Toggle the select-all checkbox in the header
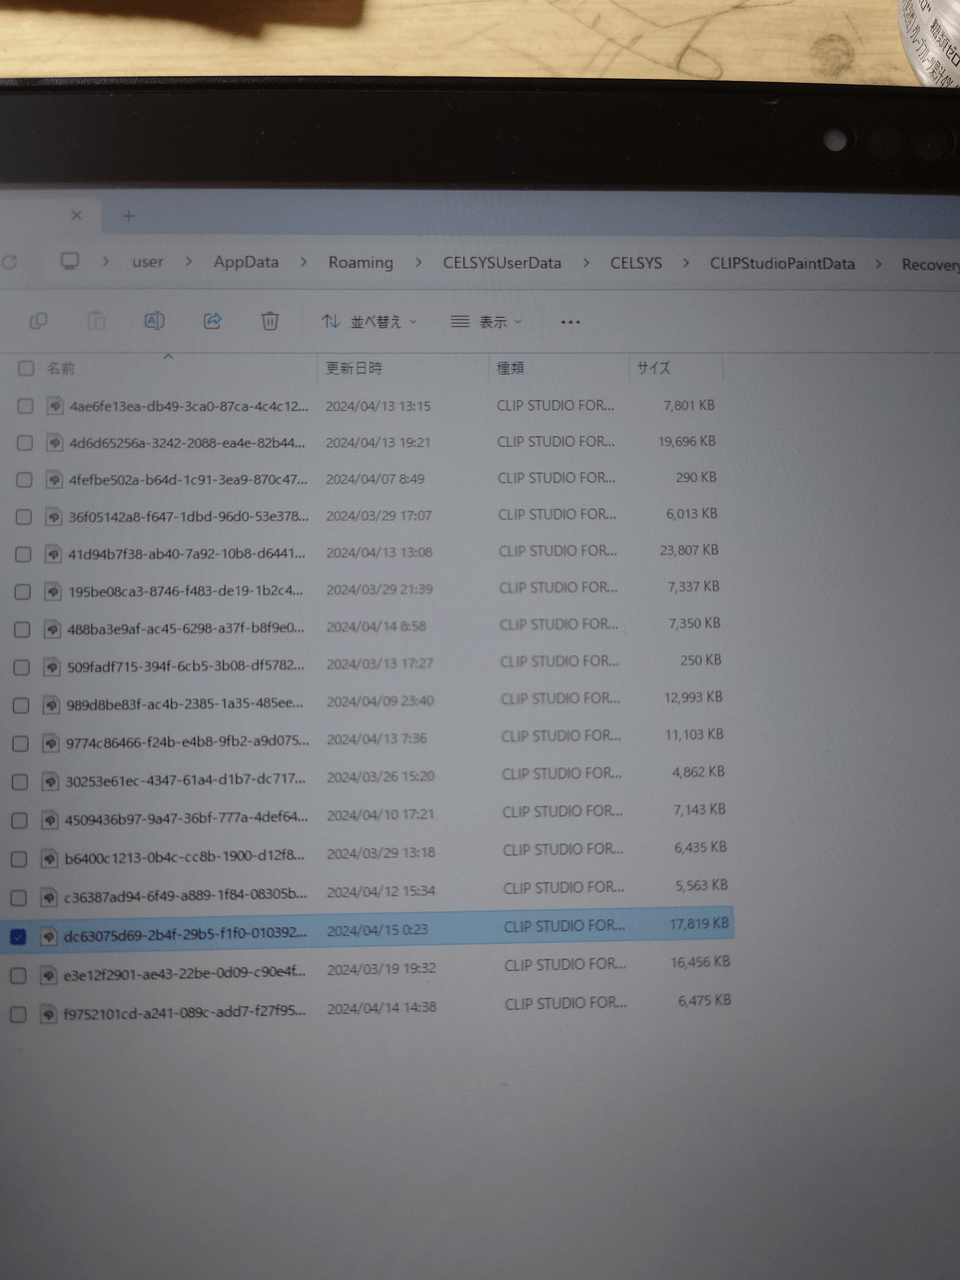The height and width of the screenshot is (1280, 960). tap(26, 368)
